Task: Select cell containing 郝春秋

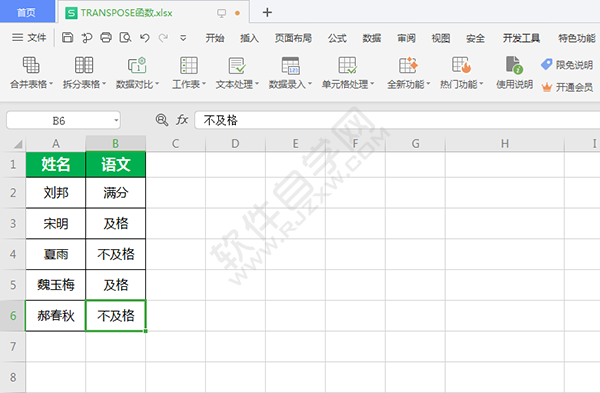Action: tap(56, 316)
